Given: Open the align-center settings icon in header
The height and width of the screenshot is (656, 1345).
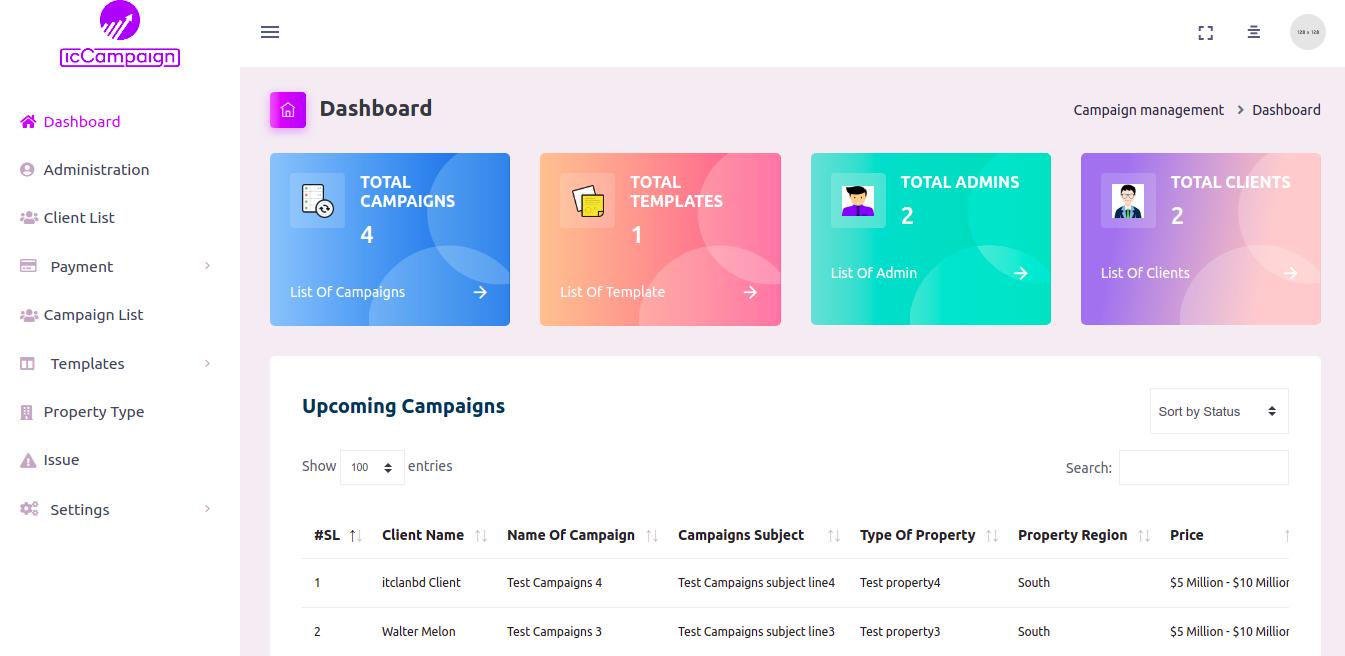Looking at the screenshot, I should (1254, 32).
